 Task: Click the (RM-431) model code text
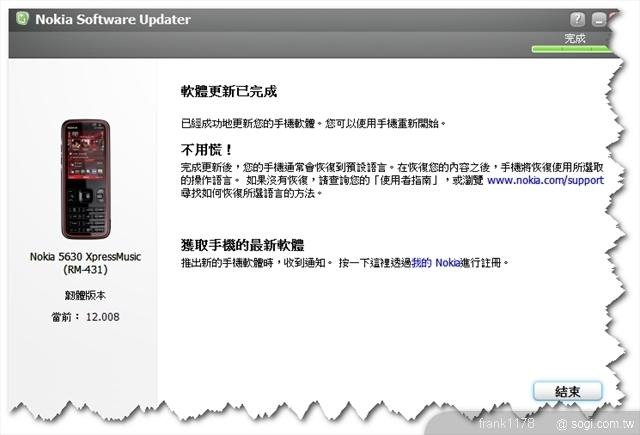(x=85, y=270)
